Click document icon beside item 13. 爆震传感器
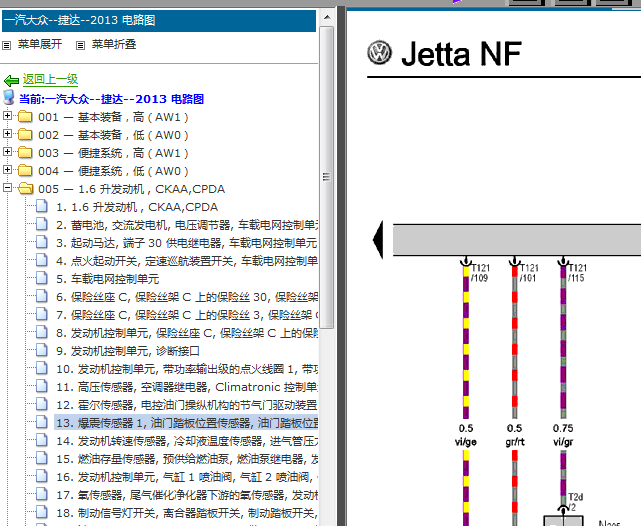Image resolution: width=641 pixels, height=526 pixels. [42, 422]
